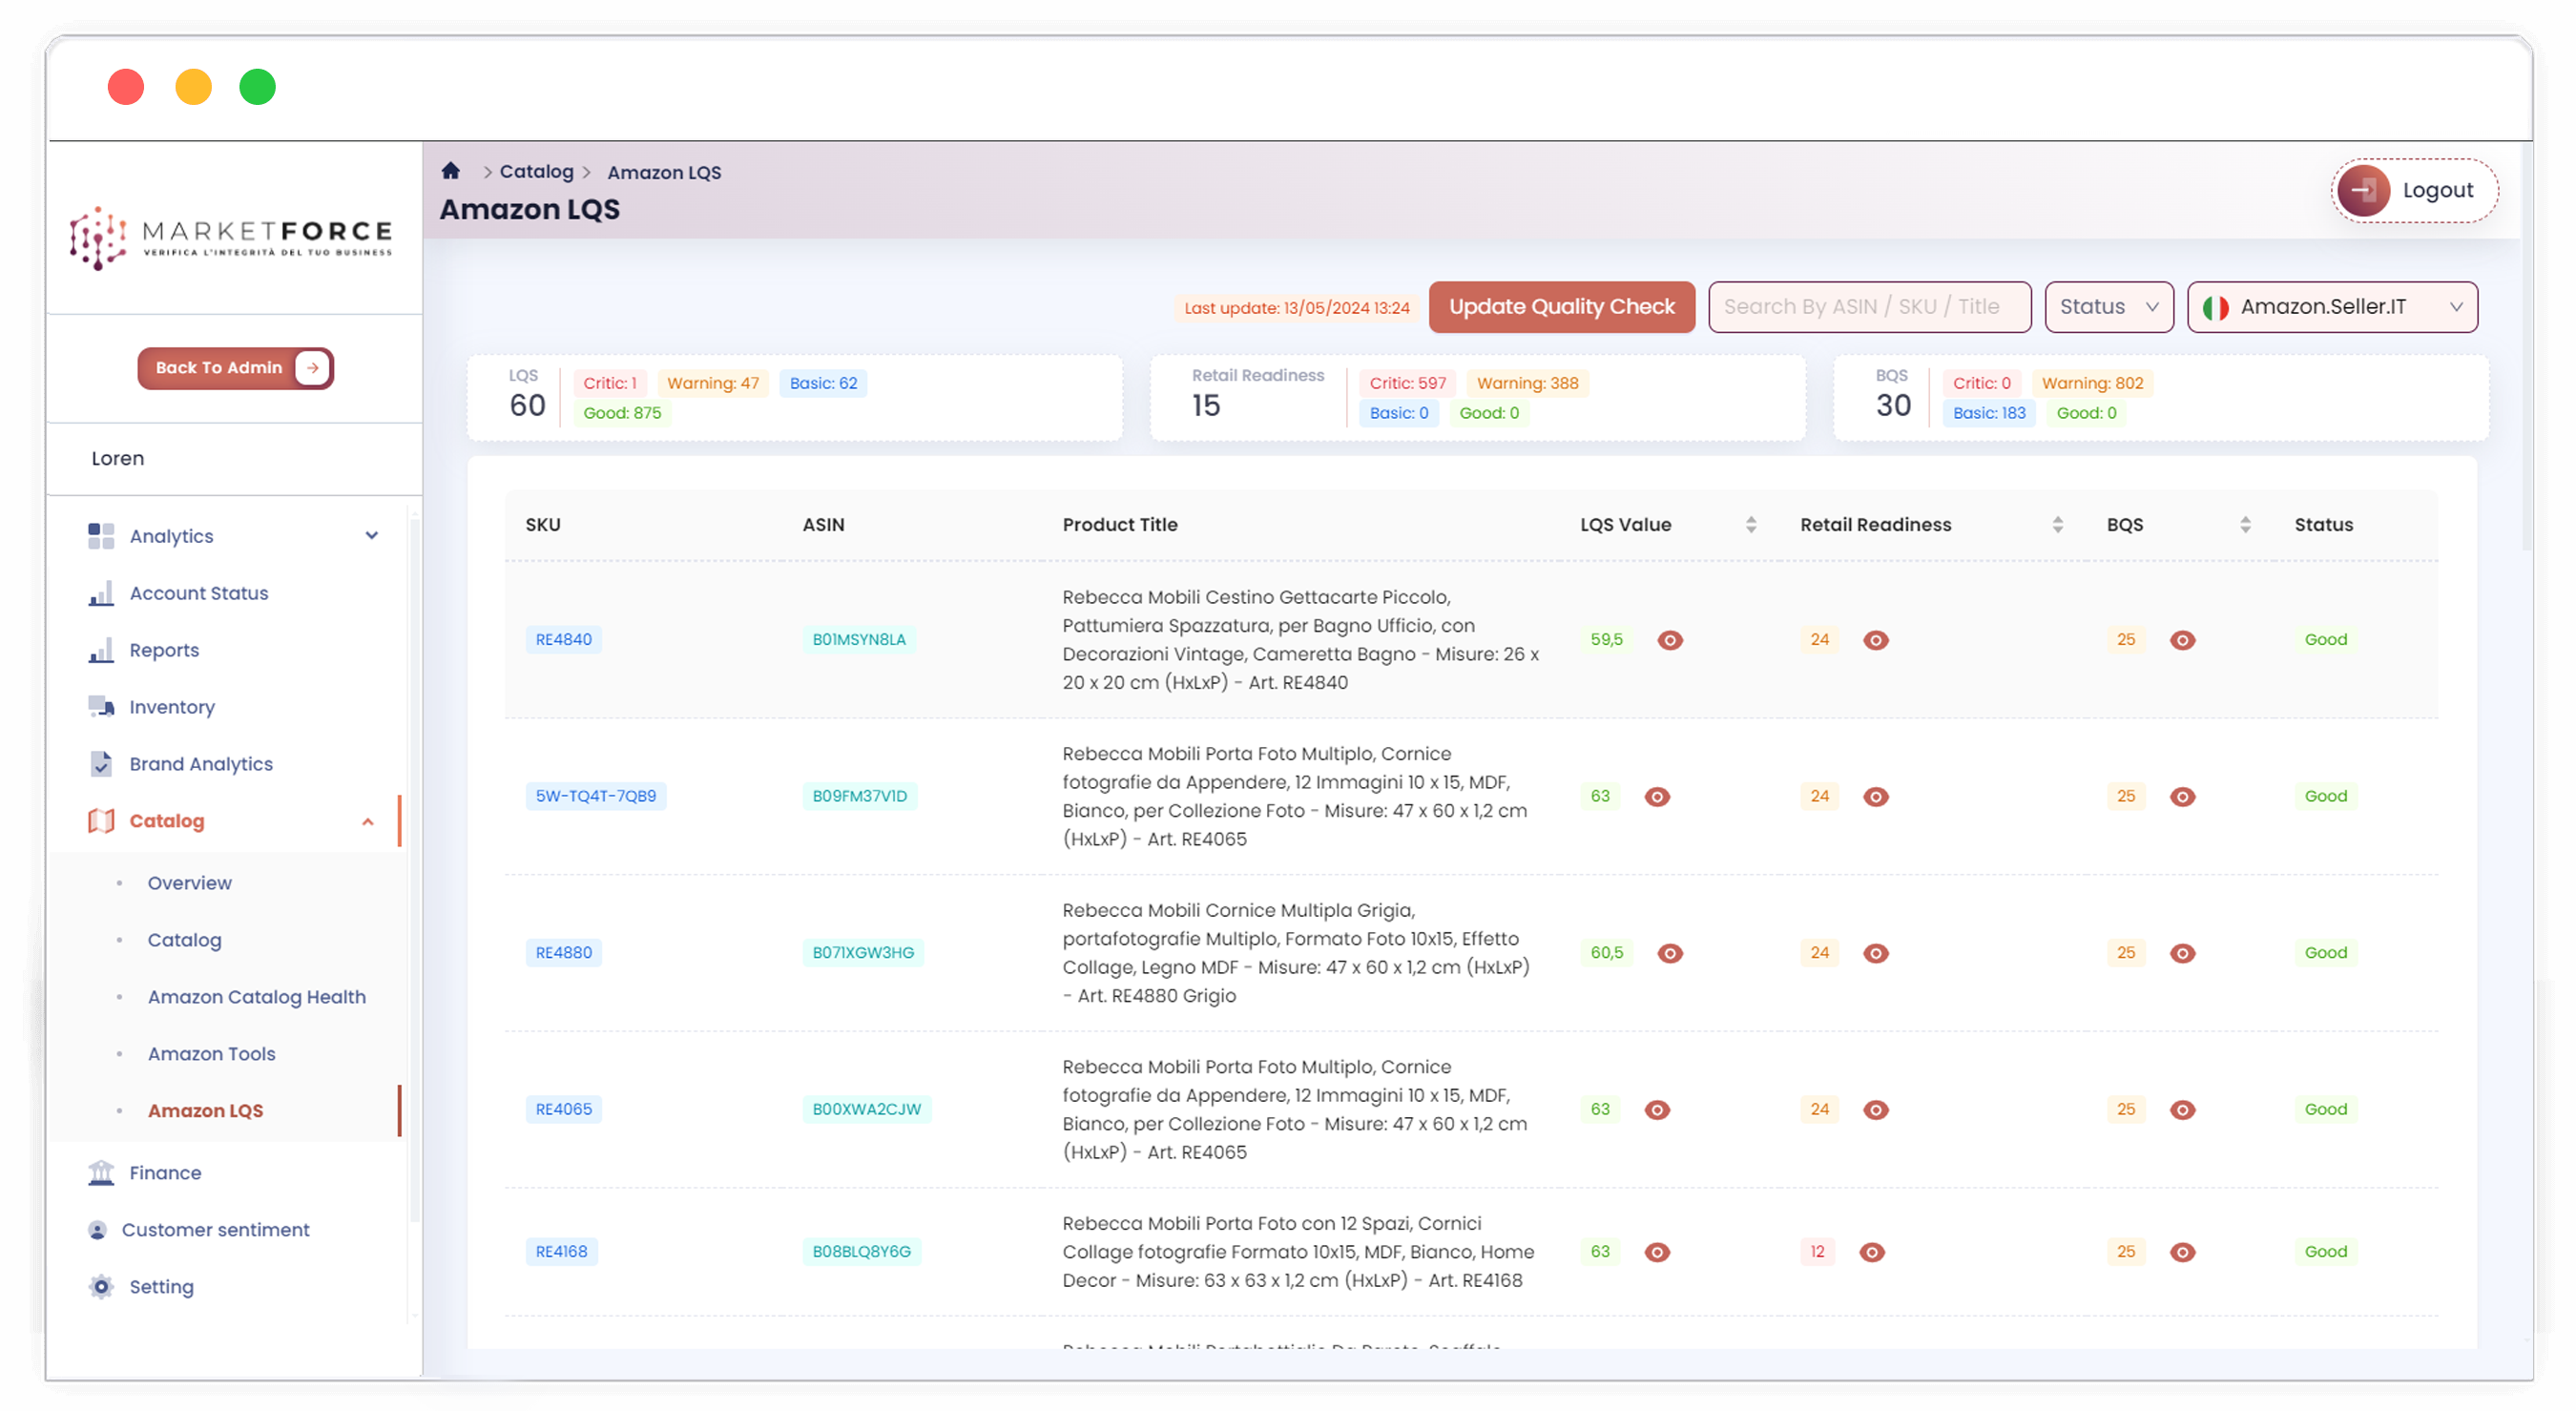Open ASIN link B09FM37V1D
Image resolution: width=2576 pixels, height=1411 pixels.
click(859, 797)
